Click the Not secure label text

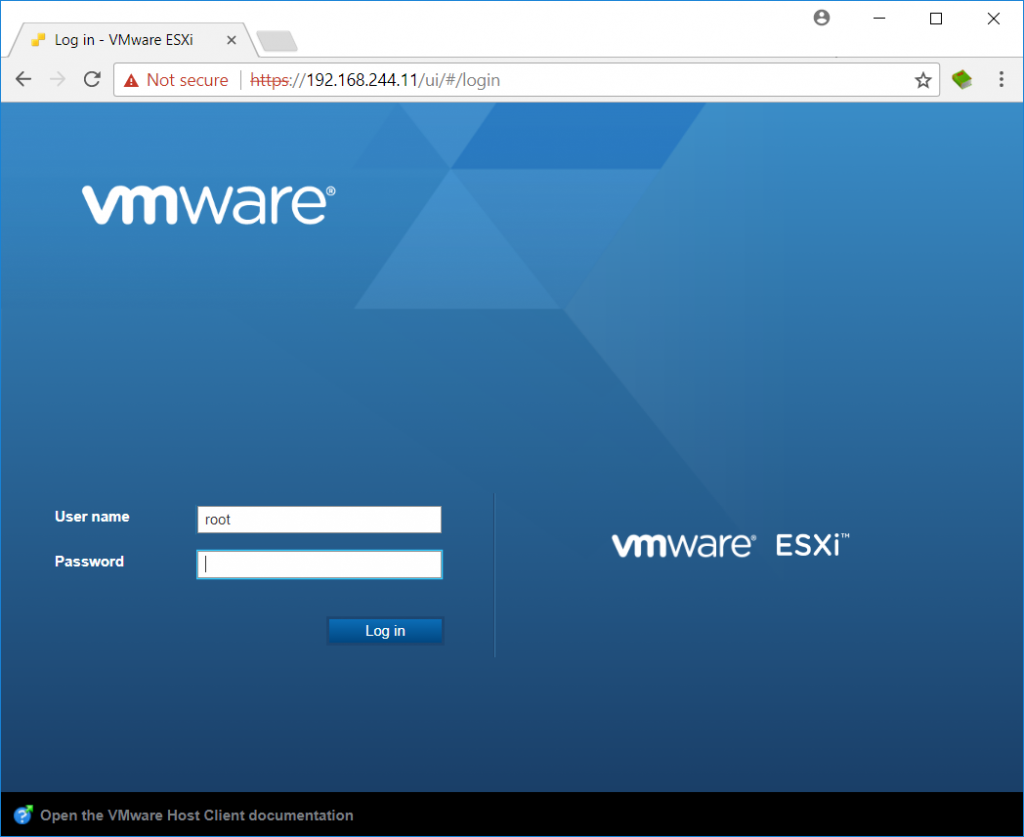(187, 80)
